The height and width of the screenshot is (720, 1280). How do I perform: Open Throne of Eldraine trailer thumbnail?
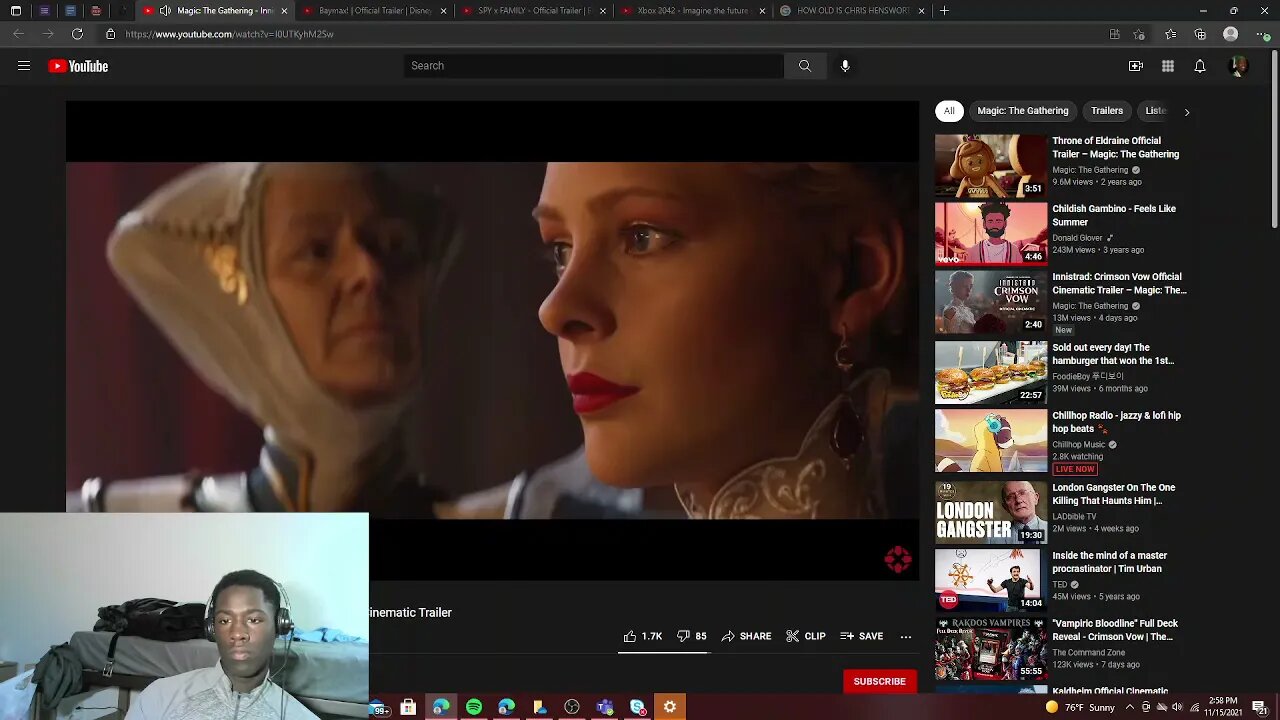[x=991, y=165]
